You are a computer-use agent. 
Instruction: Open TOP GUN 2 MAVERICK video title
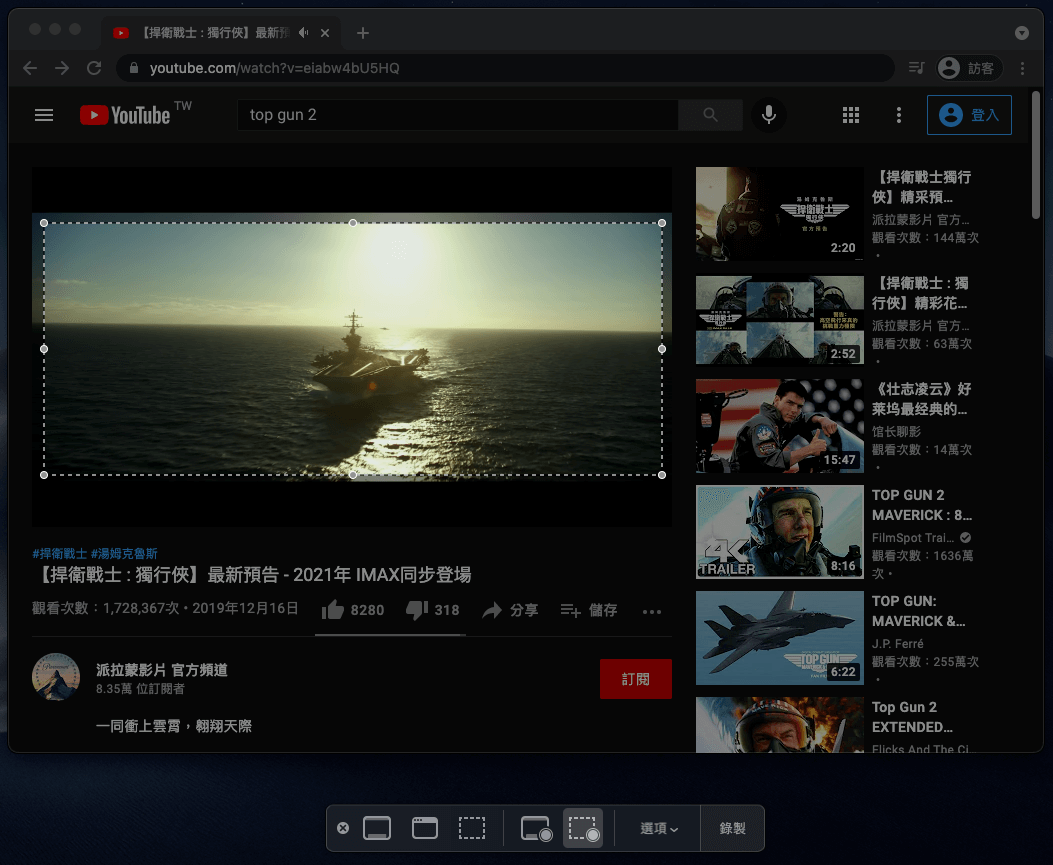point(921,505)
